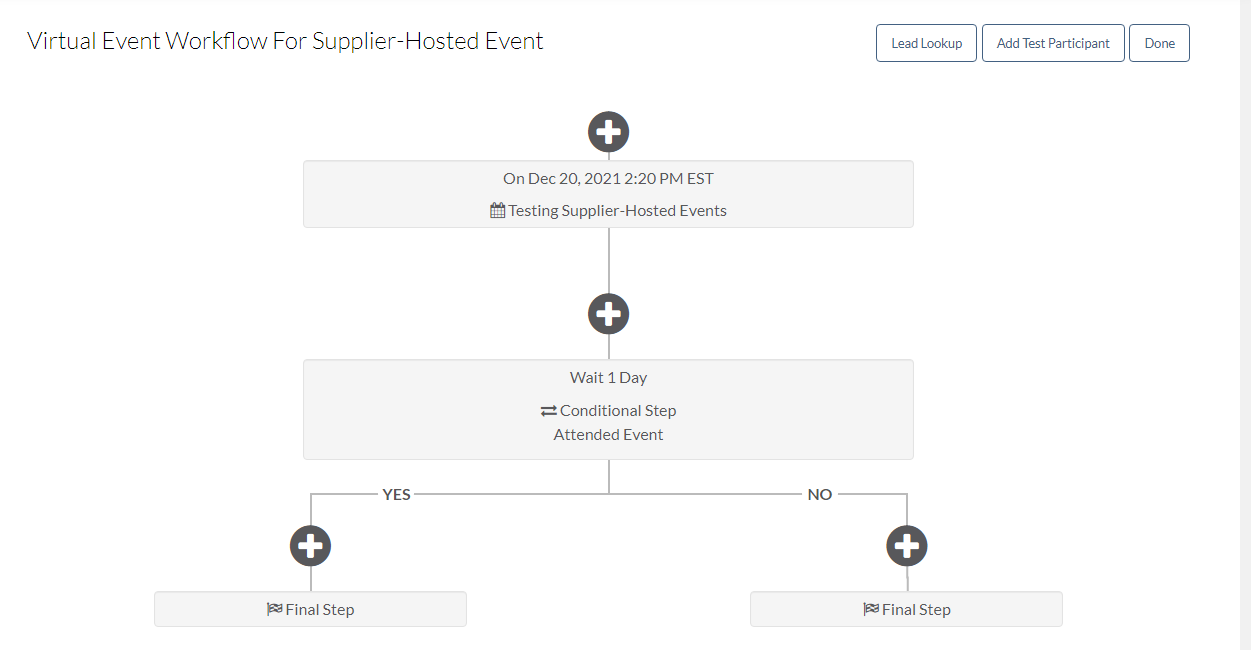Click the calendar icon next to Testing Supplier-Hosted Events

pyautogui.click(x=496, y=210)
